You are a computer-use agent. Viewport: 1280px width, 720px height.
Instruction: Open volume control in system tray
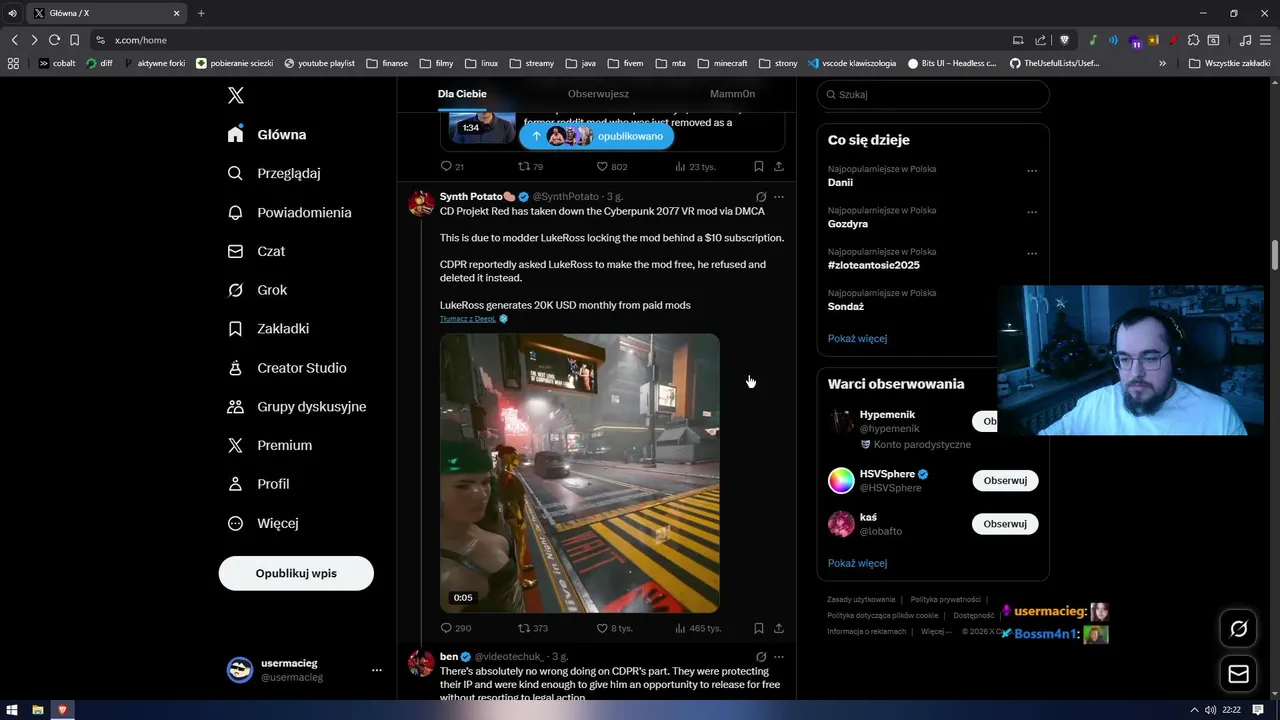tap(1210, 710)
